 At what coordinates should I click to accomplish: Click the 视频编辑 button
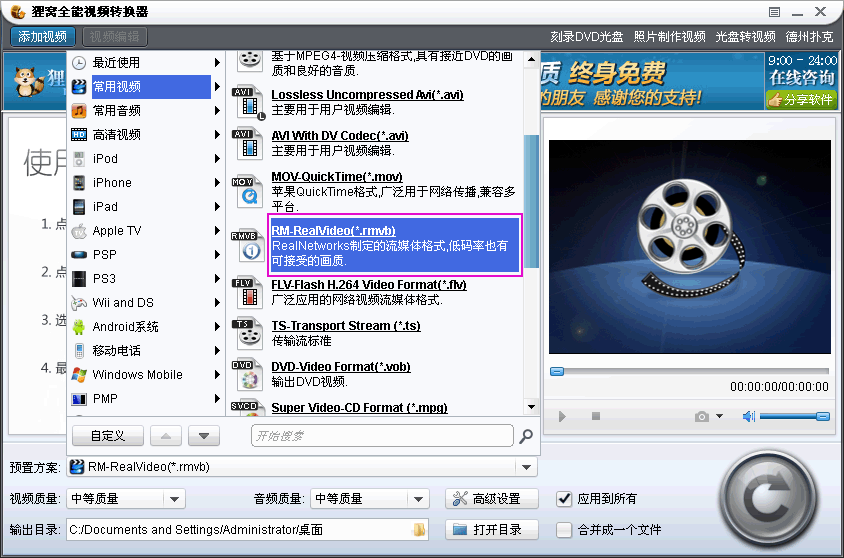115,37
